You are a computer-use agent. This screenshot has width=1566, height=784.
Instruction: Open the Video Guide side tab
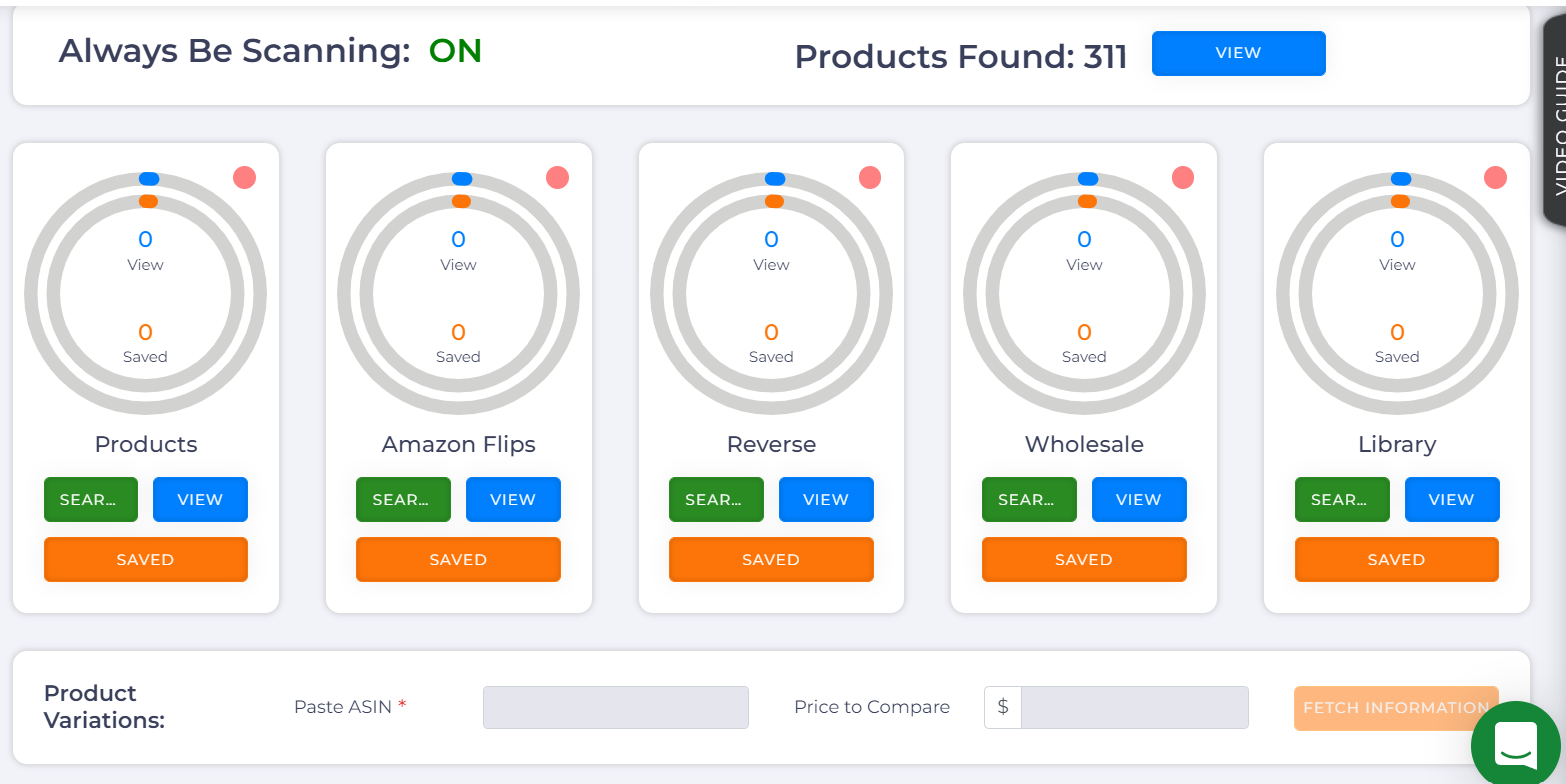point(1556,125)
